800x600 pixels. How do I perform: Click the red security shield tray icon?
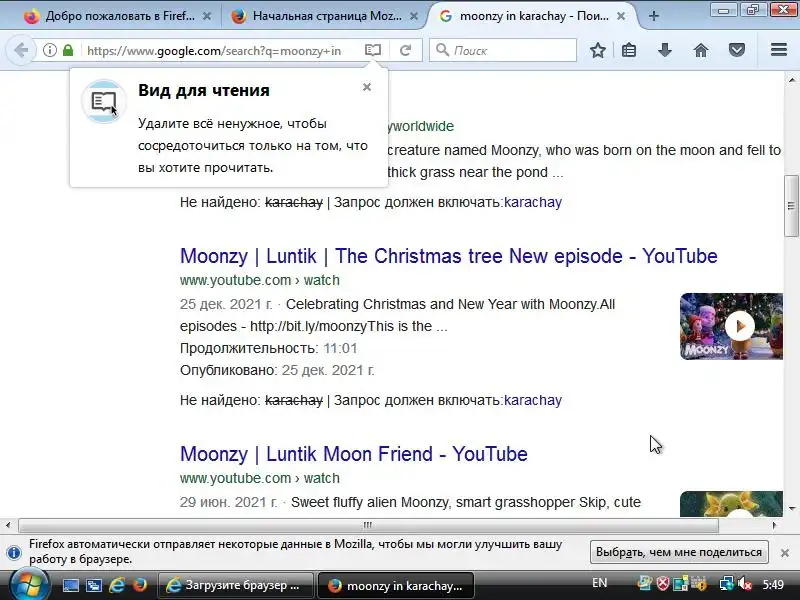(x=663, y=584)
